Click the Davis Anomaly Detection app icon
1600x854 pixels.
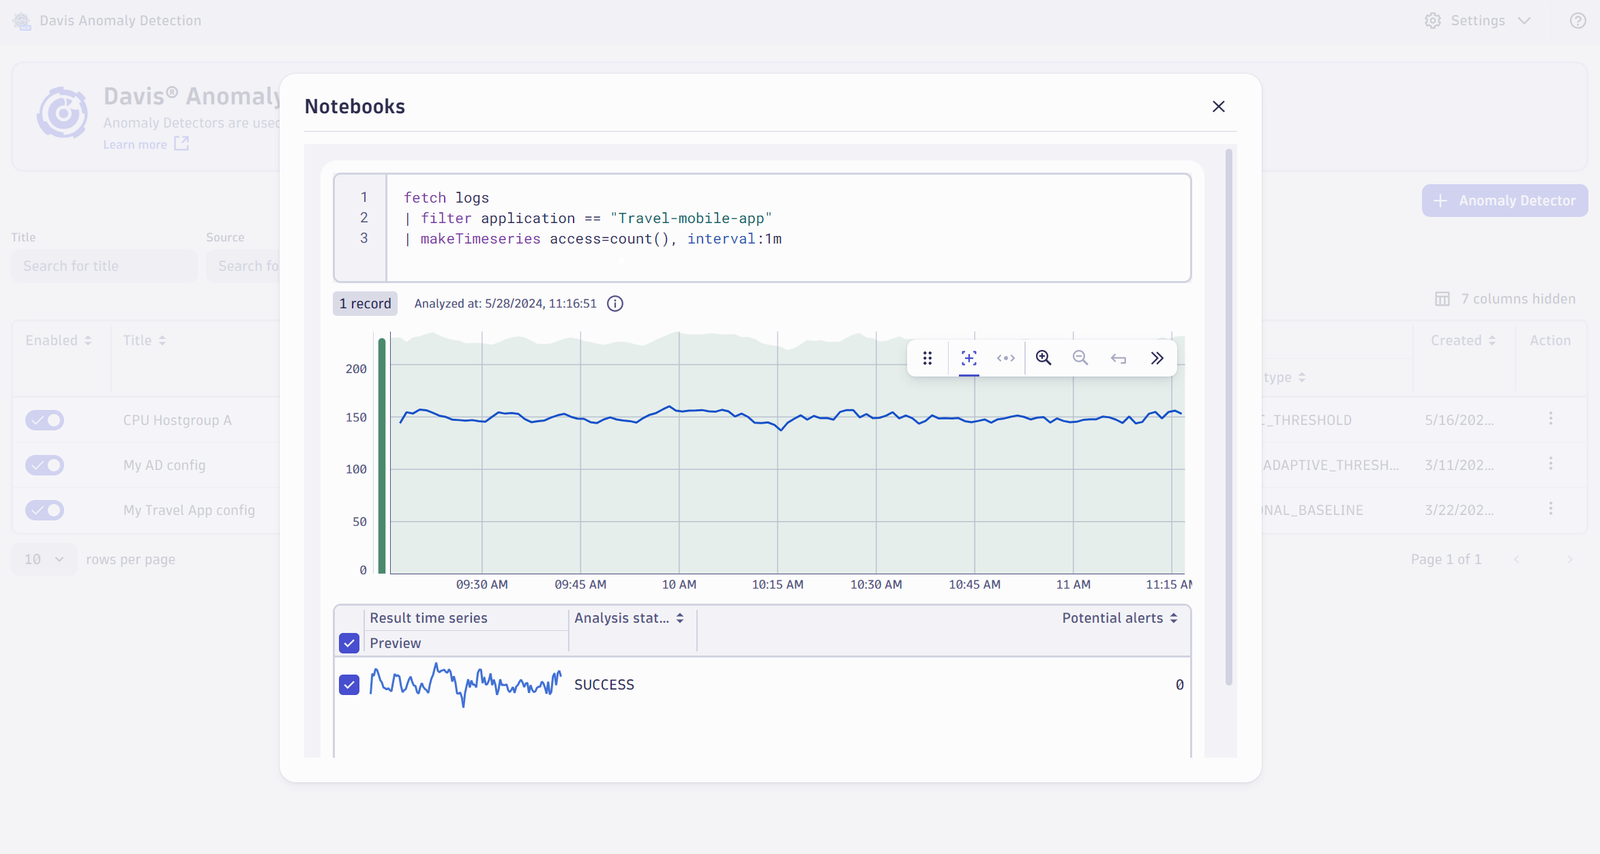pyautogui.click(x=22, y=21)
